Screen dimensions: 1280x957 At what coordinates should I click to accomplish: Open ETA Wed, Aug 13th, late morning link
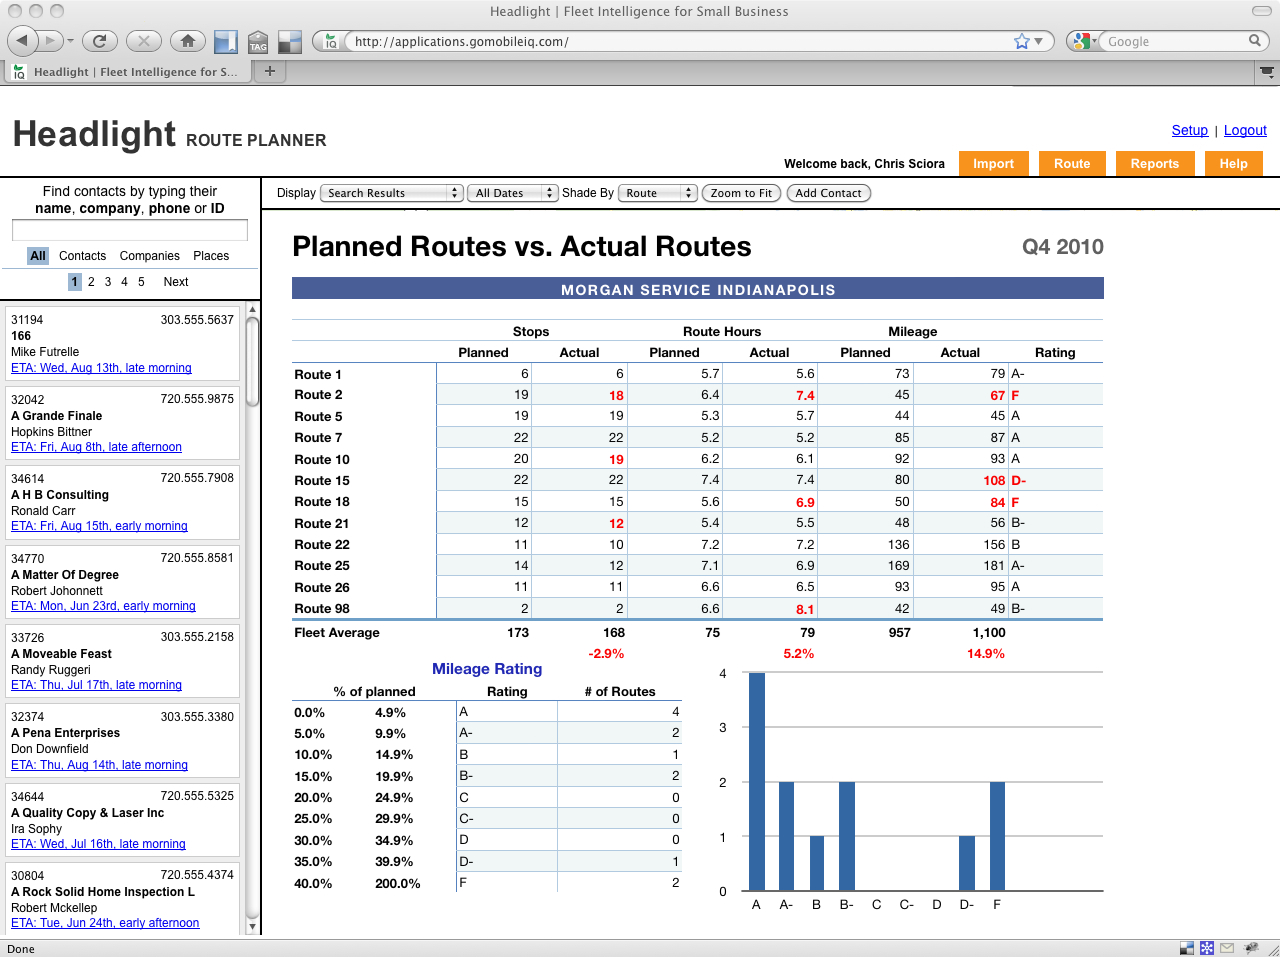101,368
